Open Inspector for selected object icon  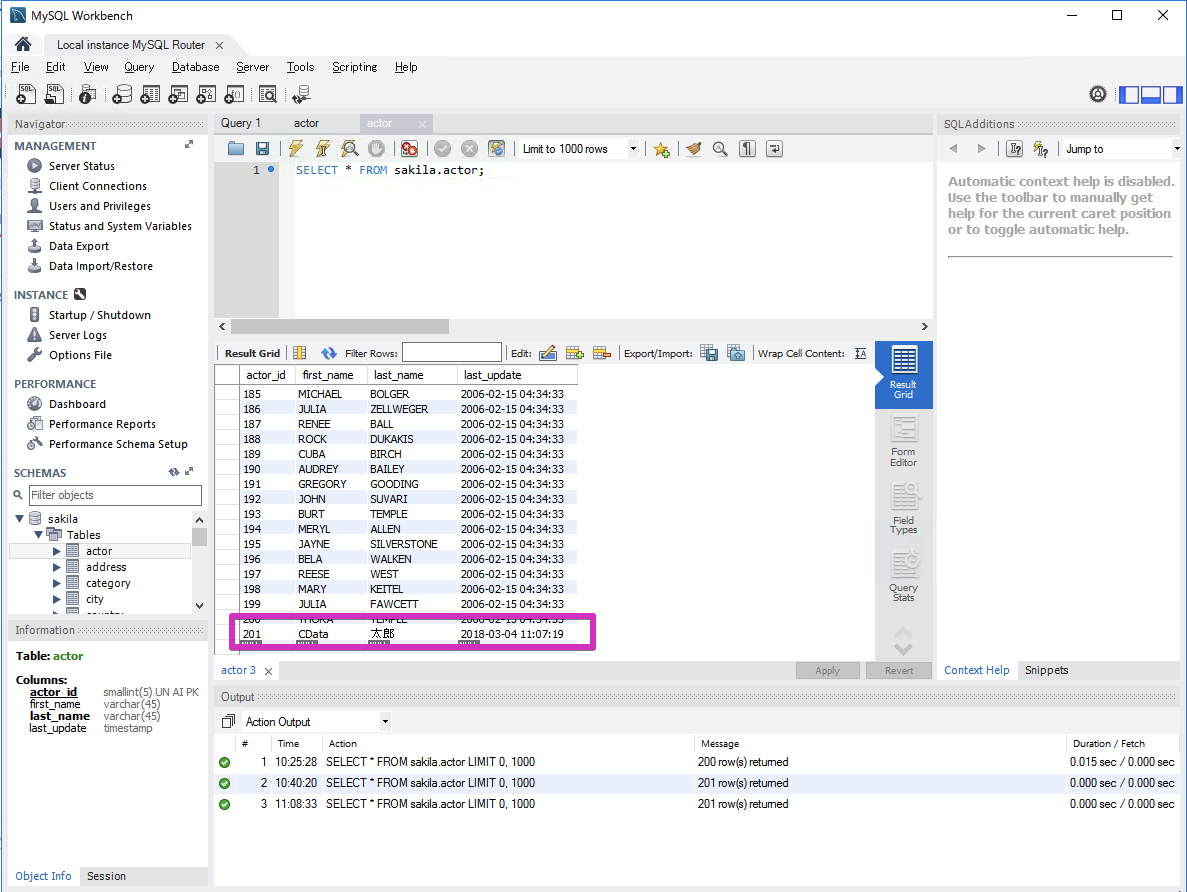point(88,94)
